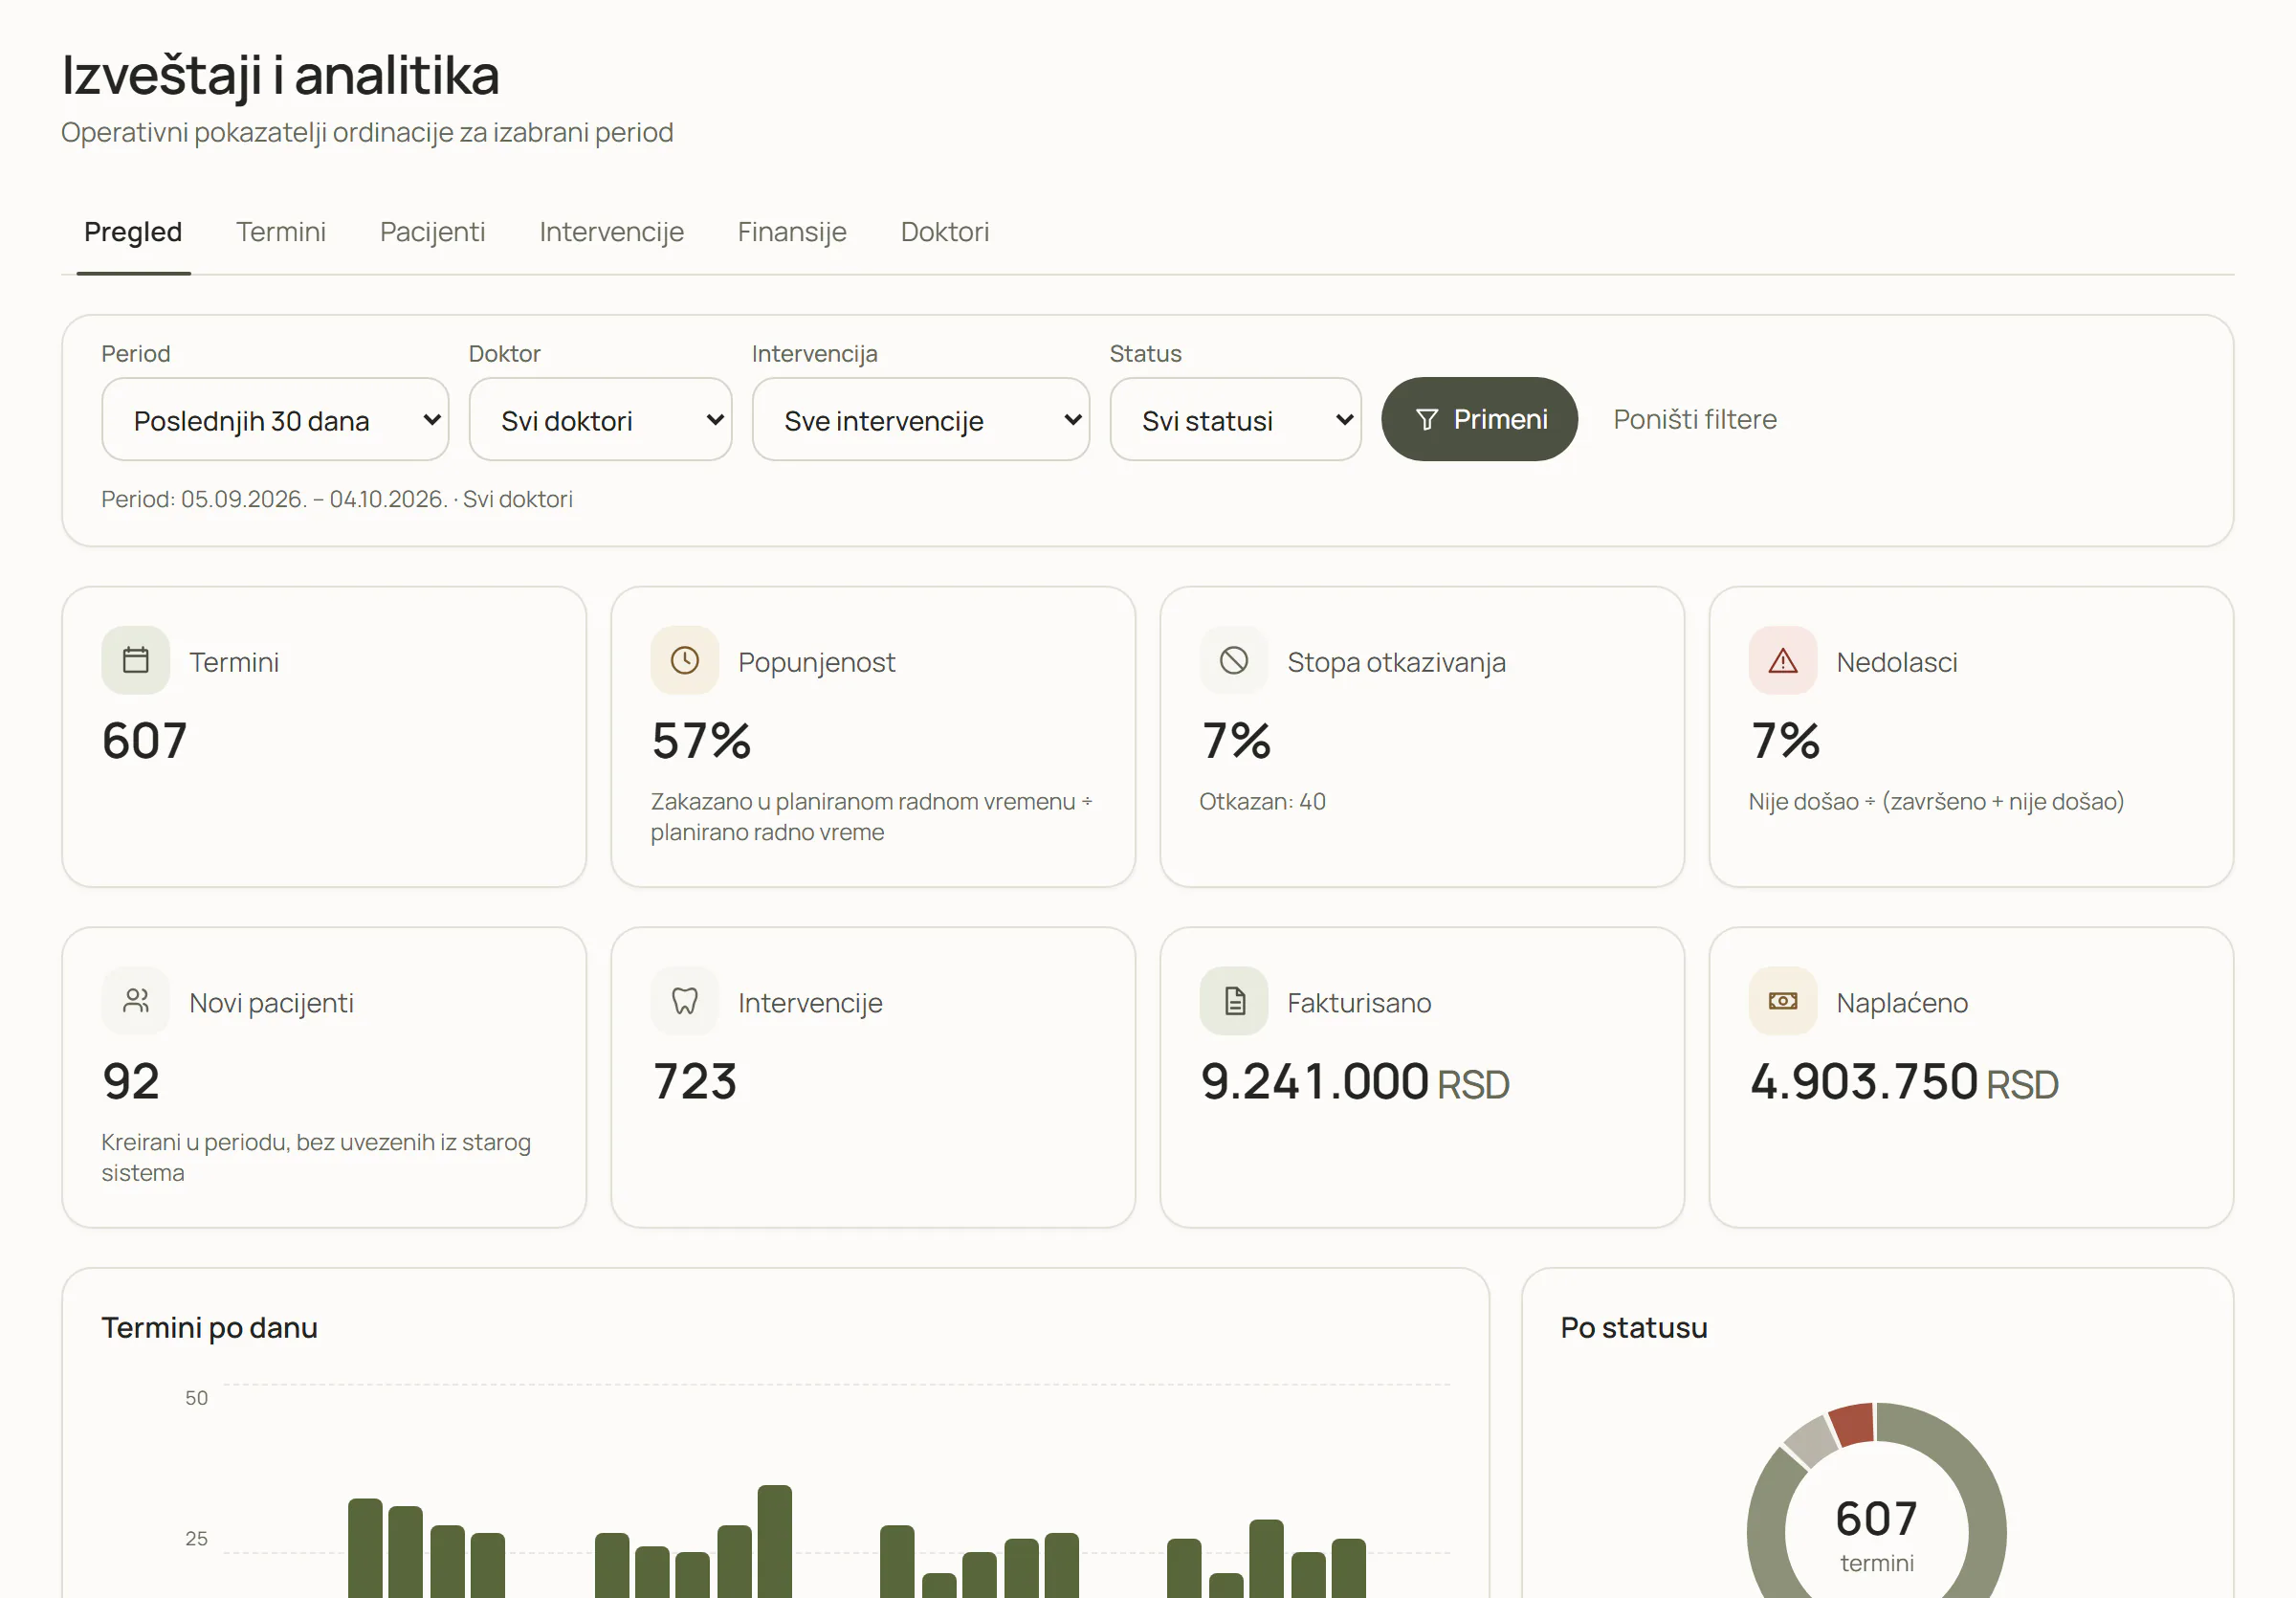Click the warning triangle icon for Nedolasci

(1783, 660)
